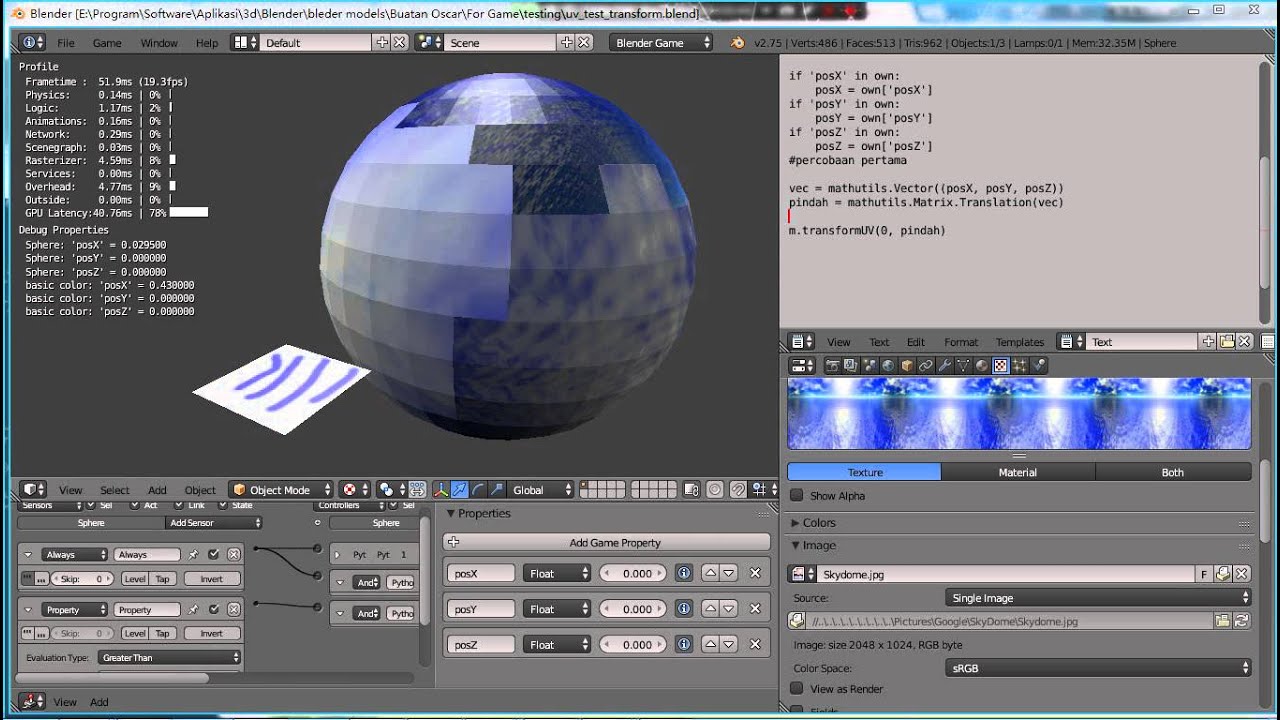Viewport: 1280px width, 720px height.
Task: Open the Window menu
Action: tap(159, 43)
